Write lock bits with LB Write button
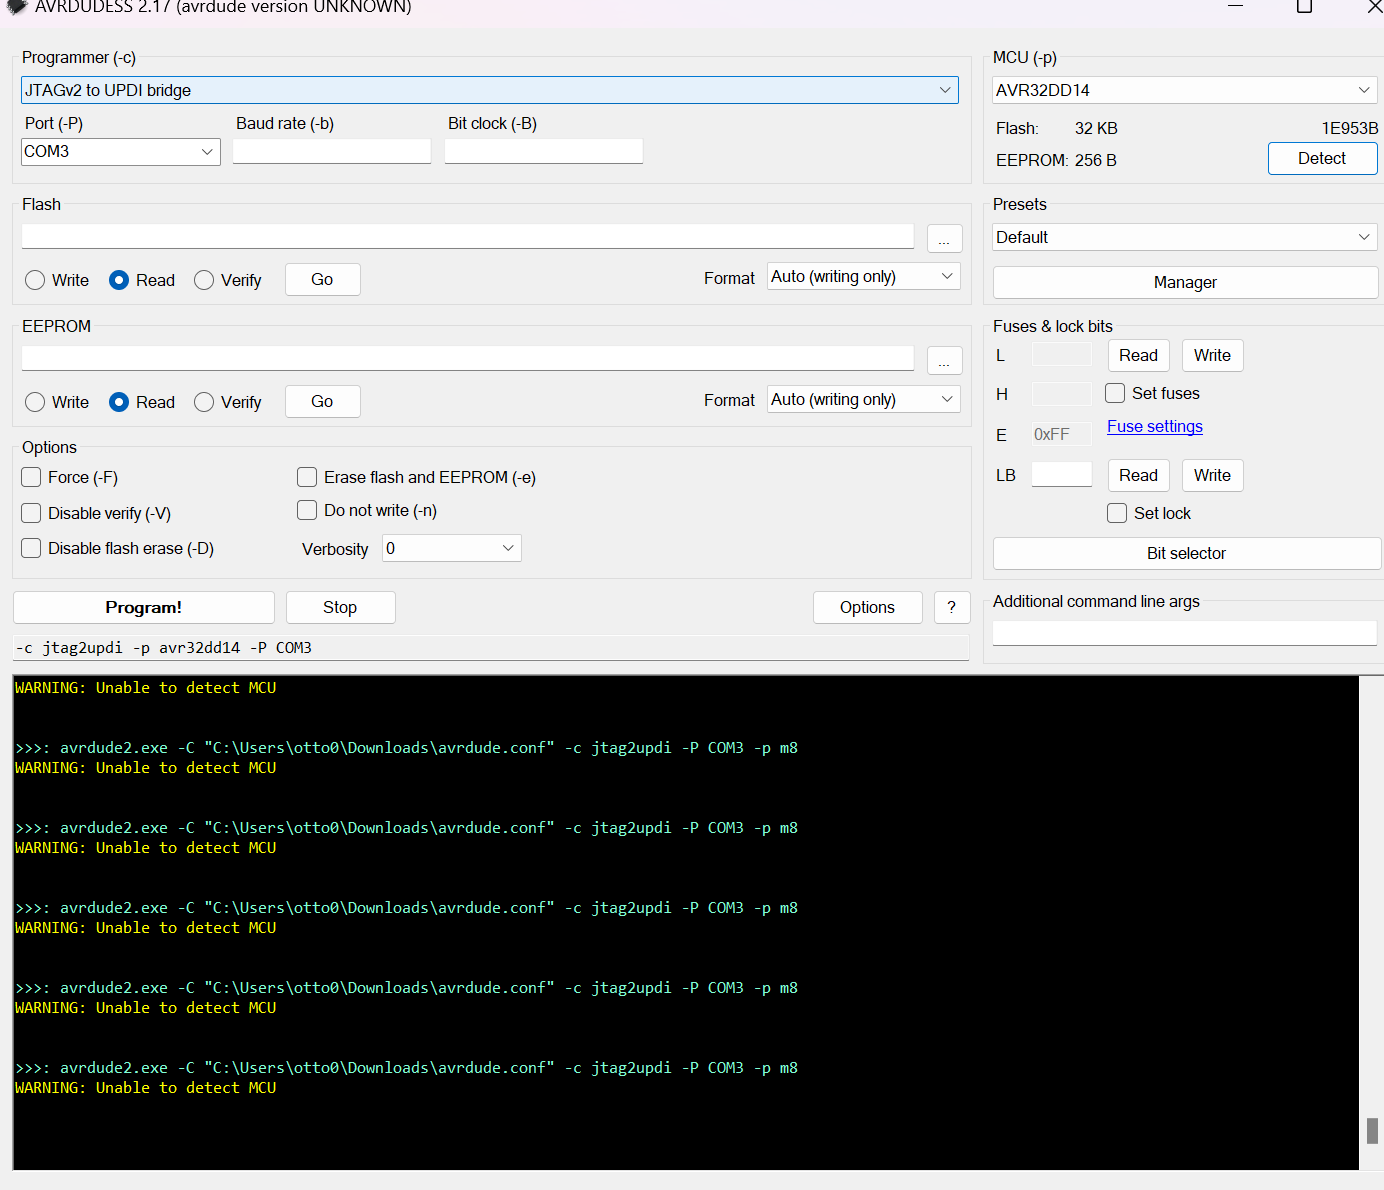Image resolution: width=1384 pixels, height=1190 pixels. [1212, 475]
